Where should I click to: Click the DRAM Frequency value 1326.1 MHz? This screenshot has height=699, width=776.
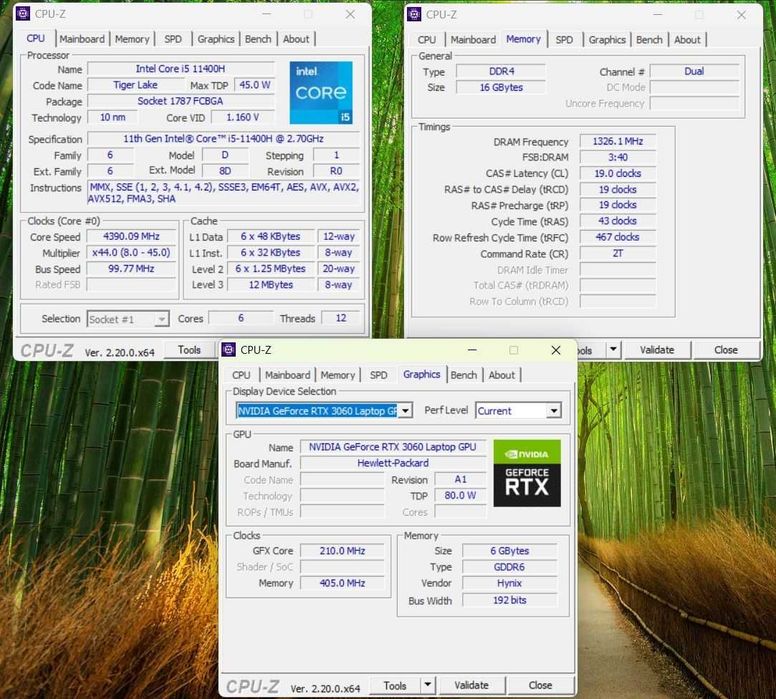click(x=618, y=141)
